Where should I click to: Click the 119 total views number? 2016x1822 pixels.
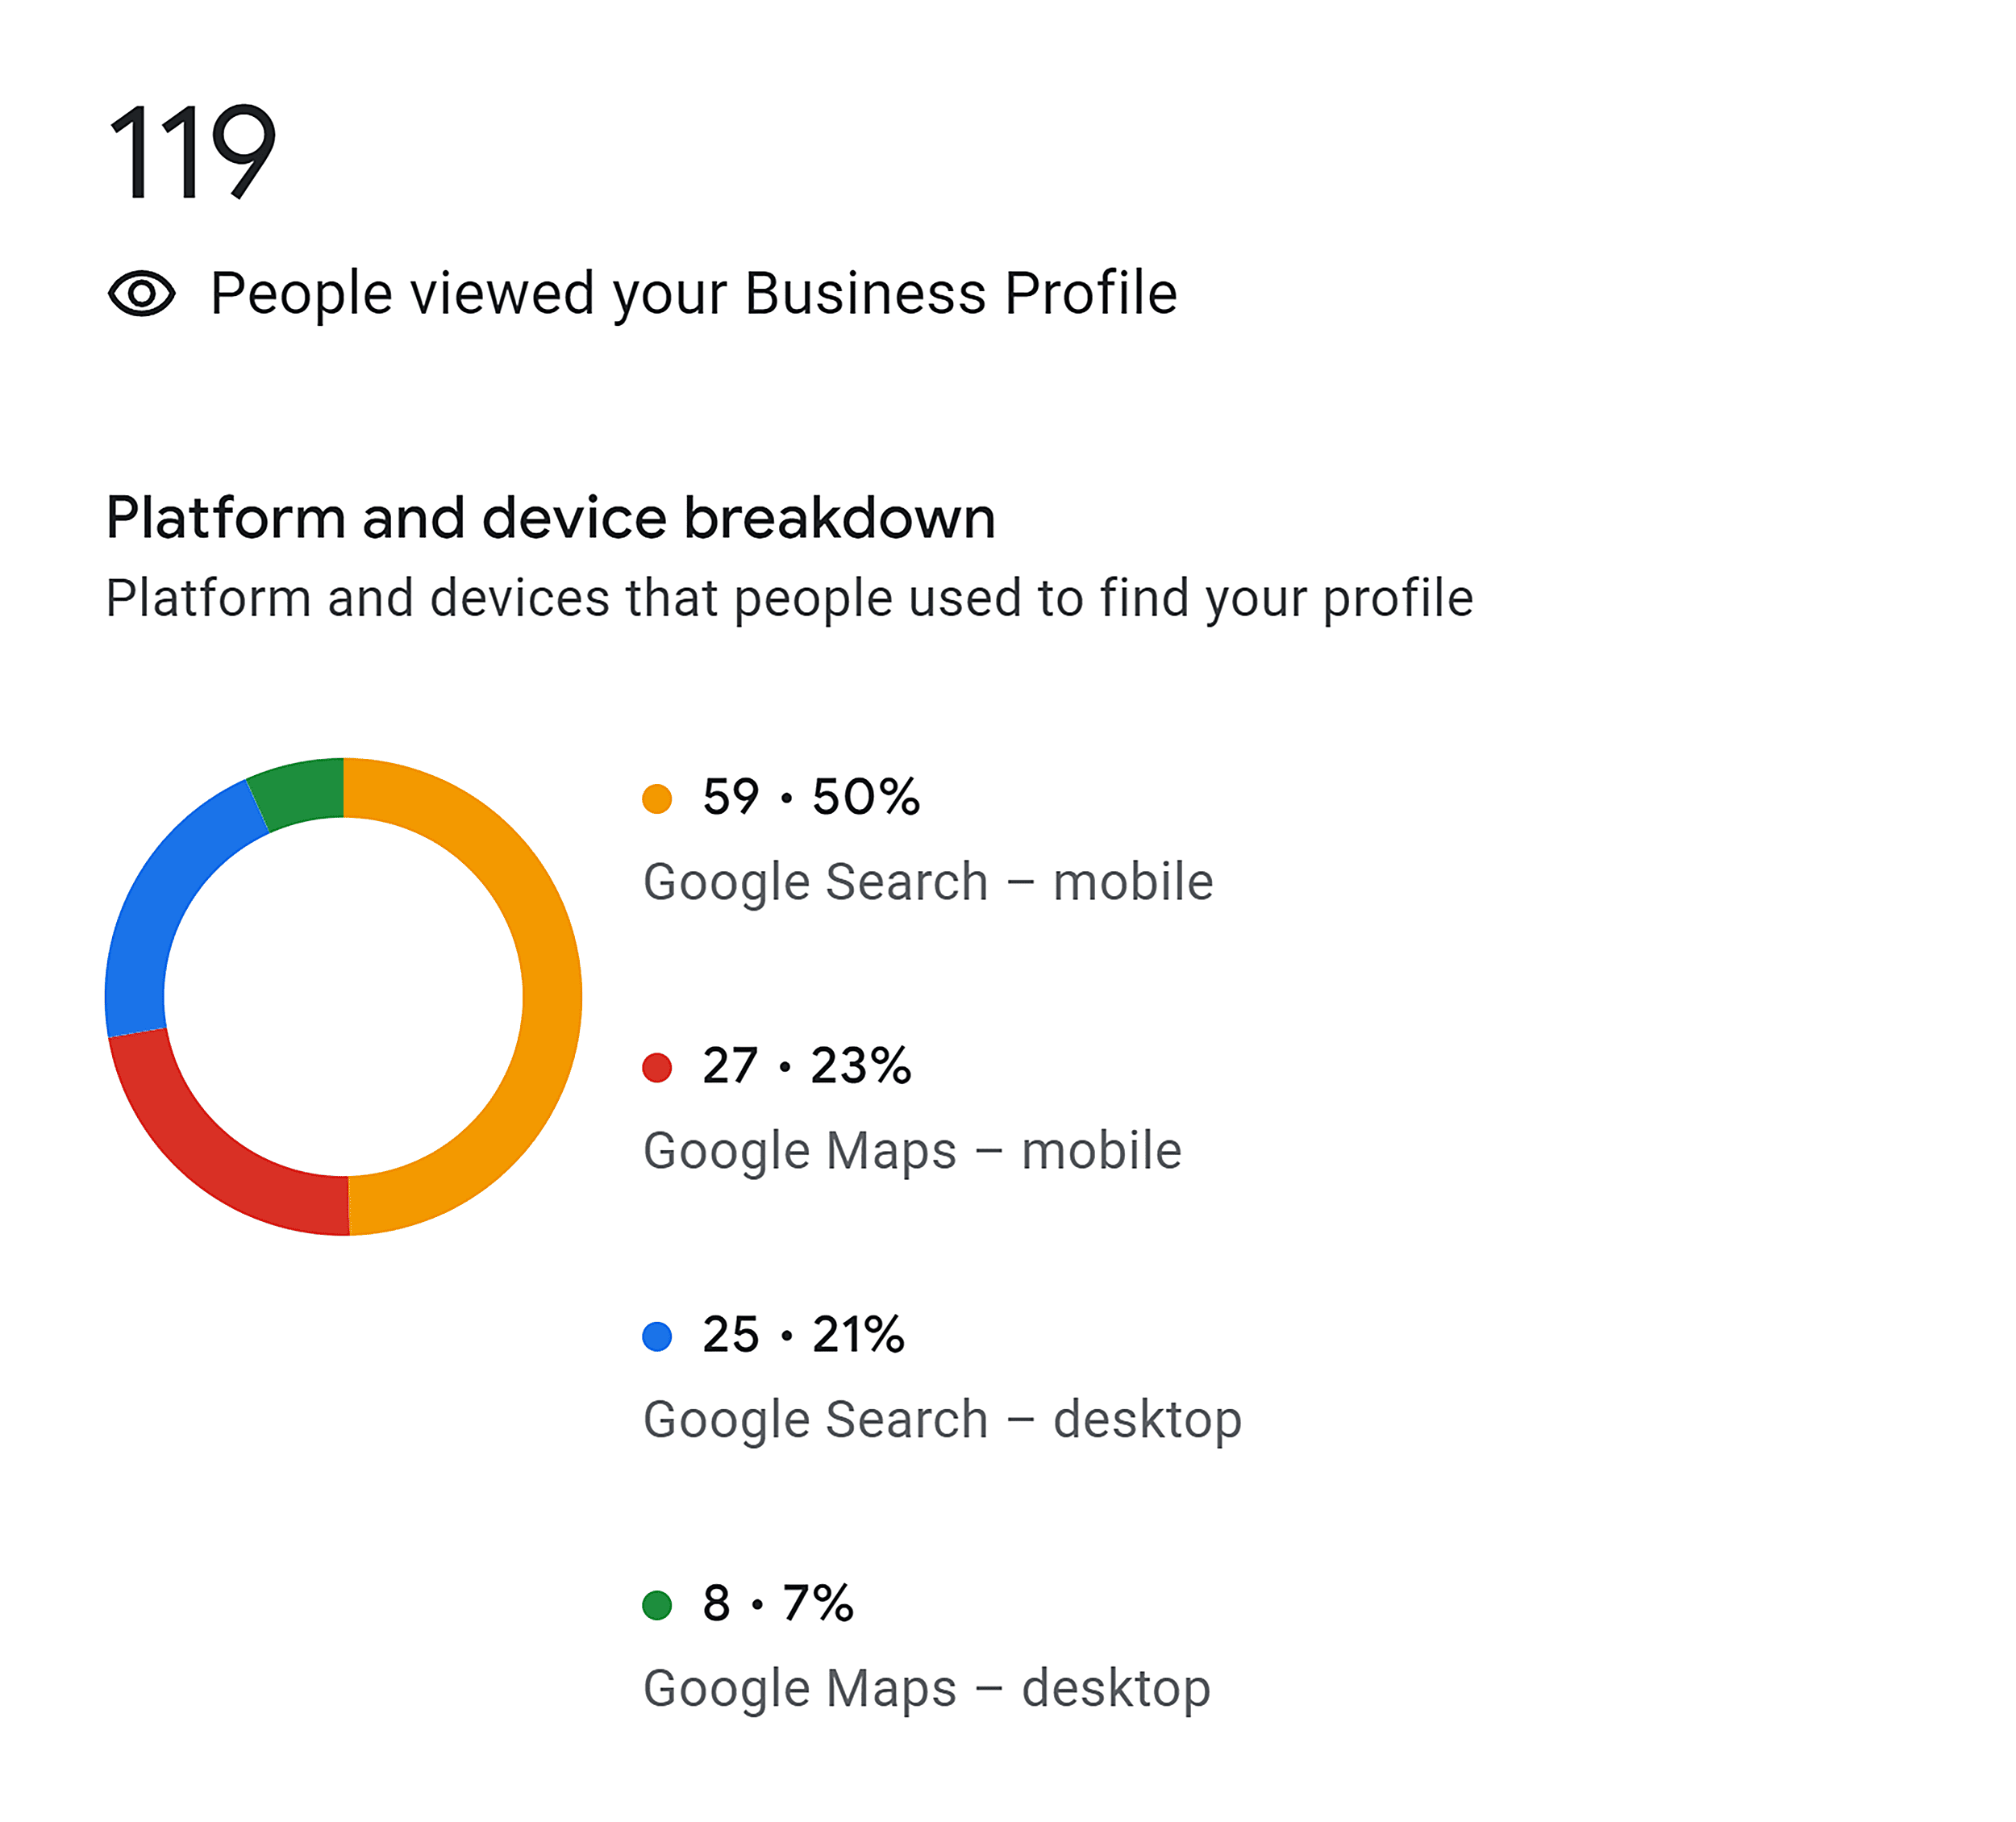190,152
